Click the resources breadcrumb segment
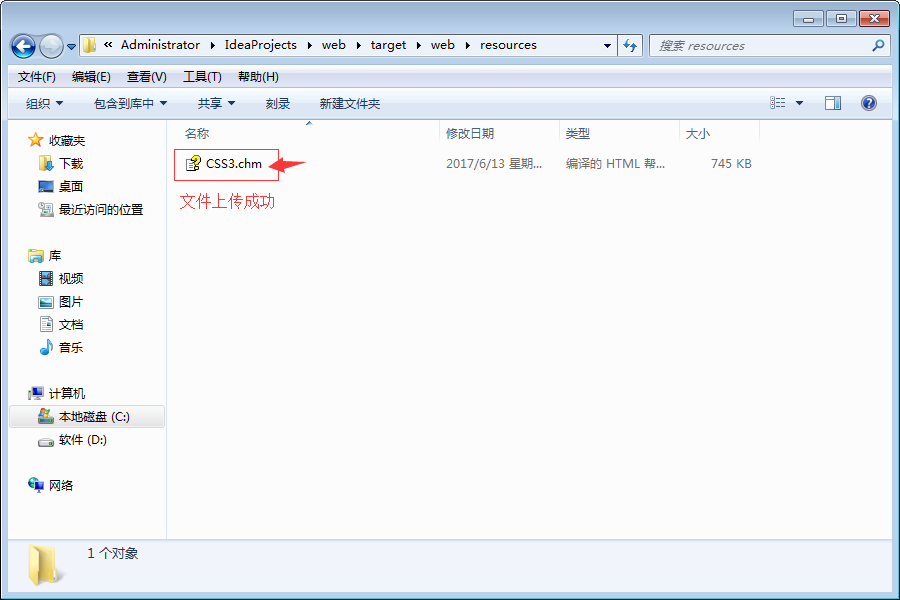 tap(508, 45)
